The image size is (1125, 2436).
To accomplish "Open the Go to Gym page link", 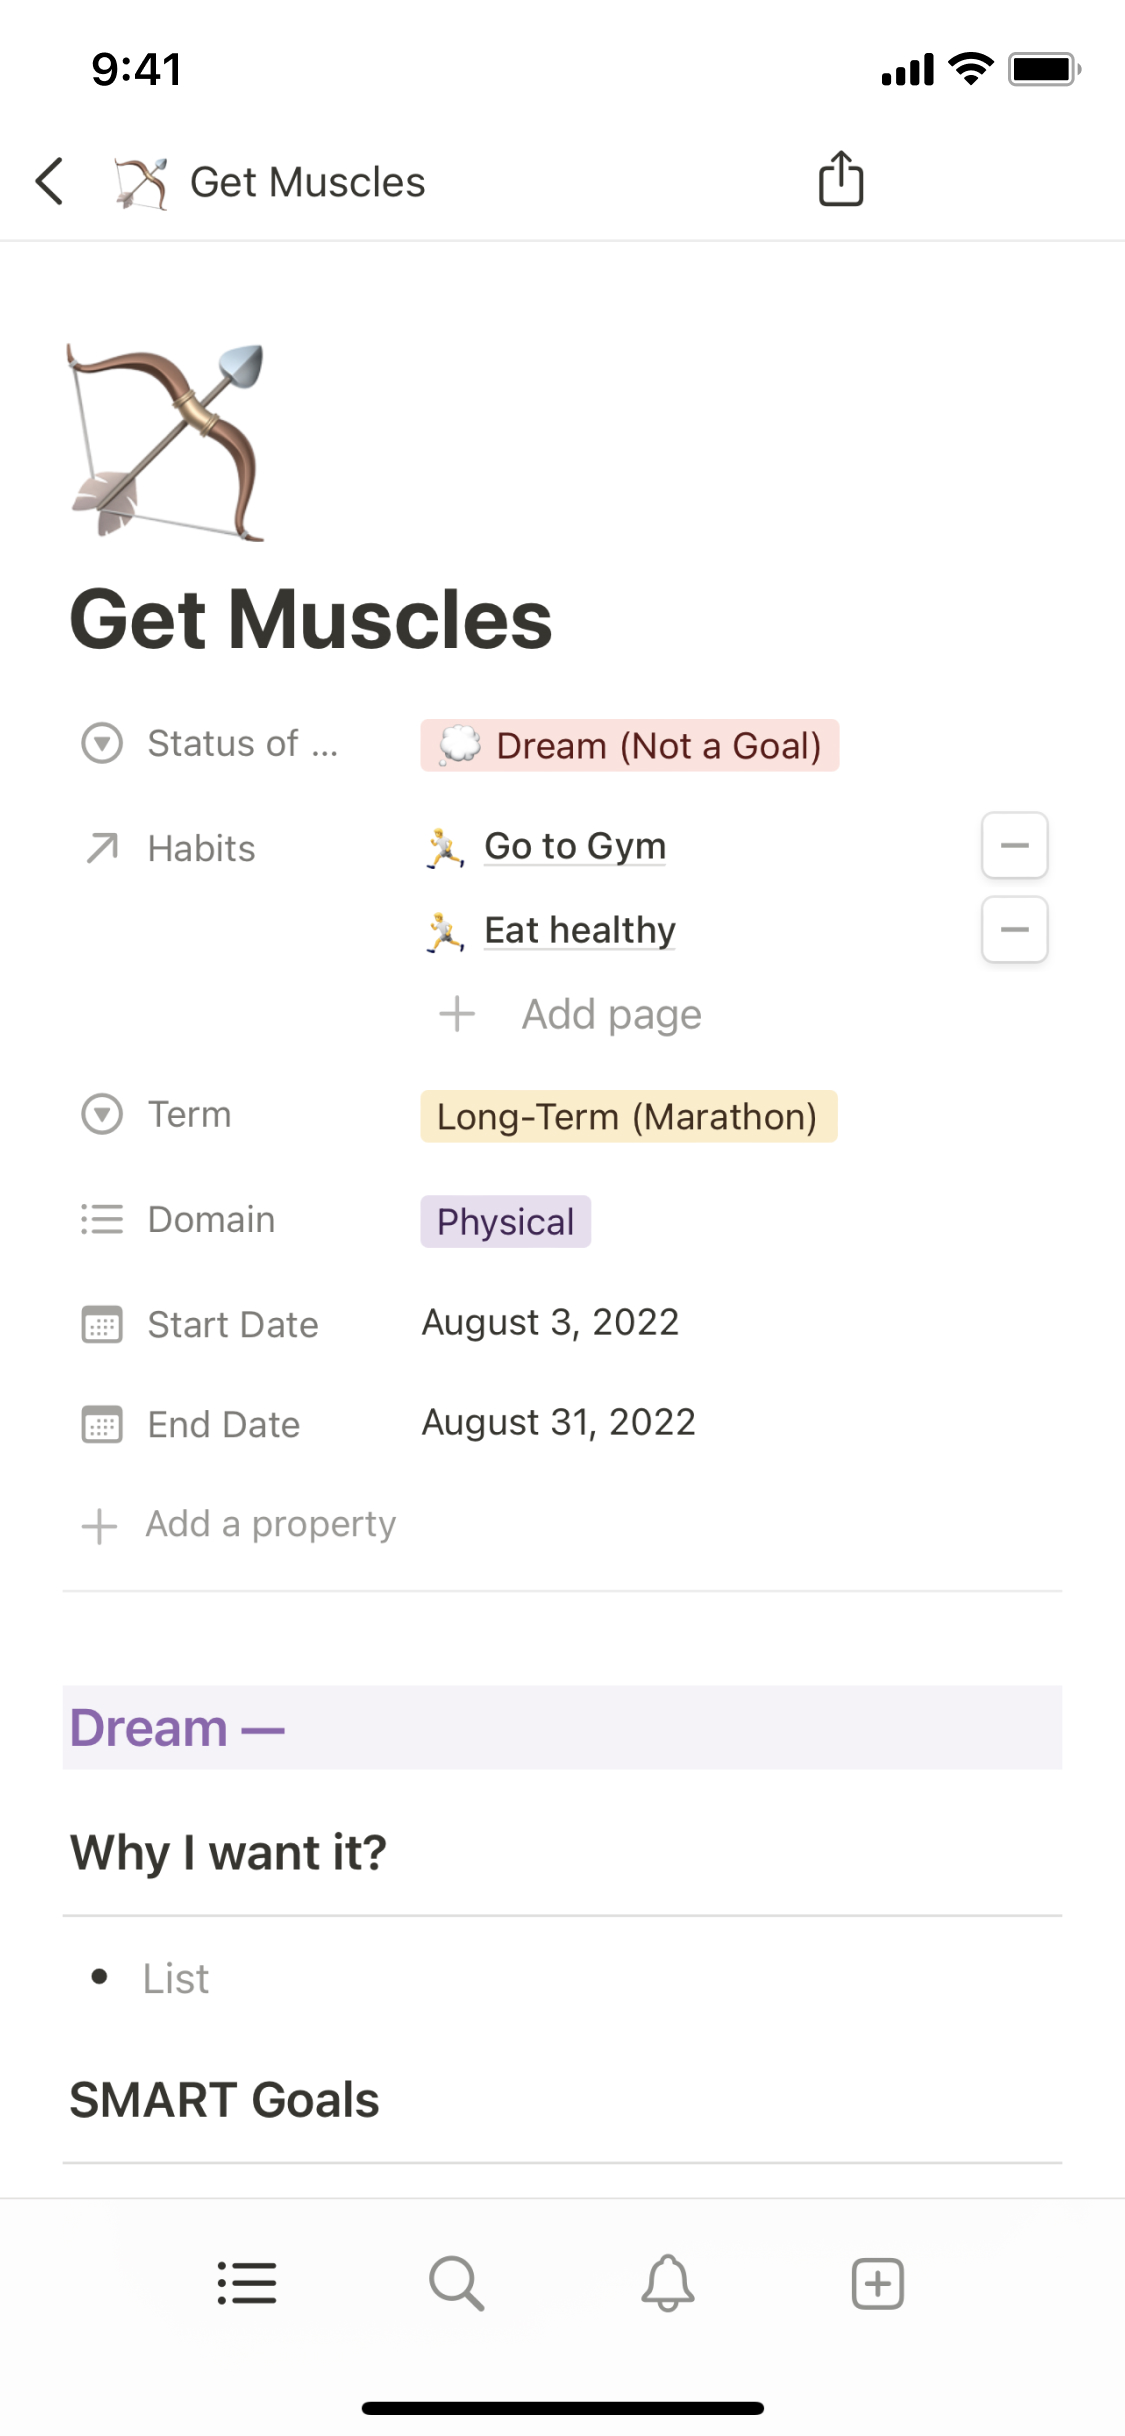I will pyautogui.click(x=574, y=846).
